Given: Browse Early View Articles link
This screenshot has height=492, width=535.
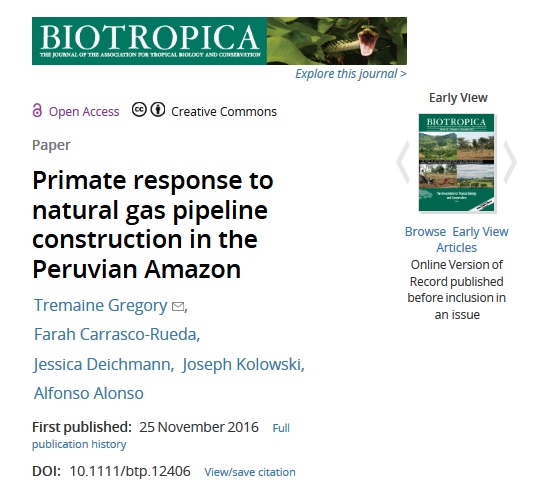Looking at the screenshot, I should [x=457, y=240].
